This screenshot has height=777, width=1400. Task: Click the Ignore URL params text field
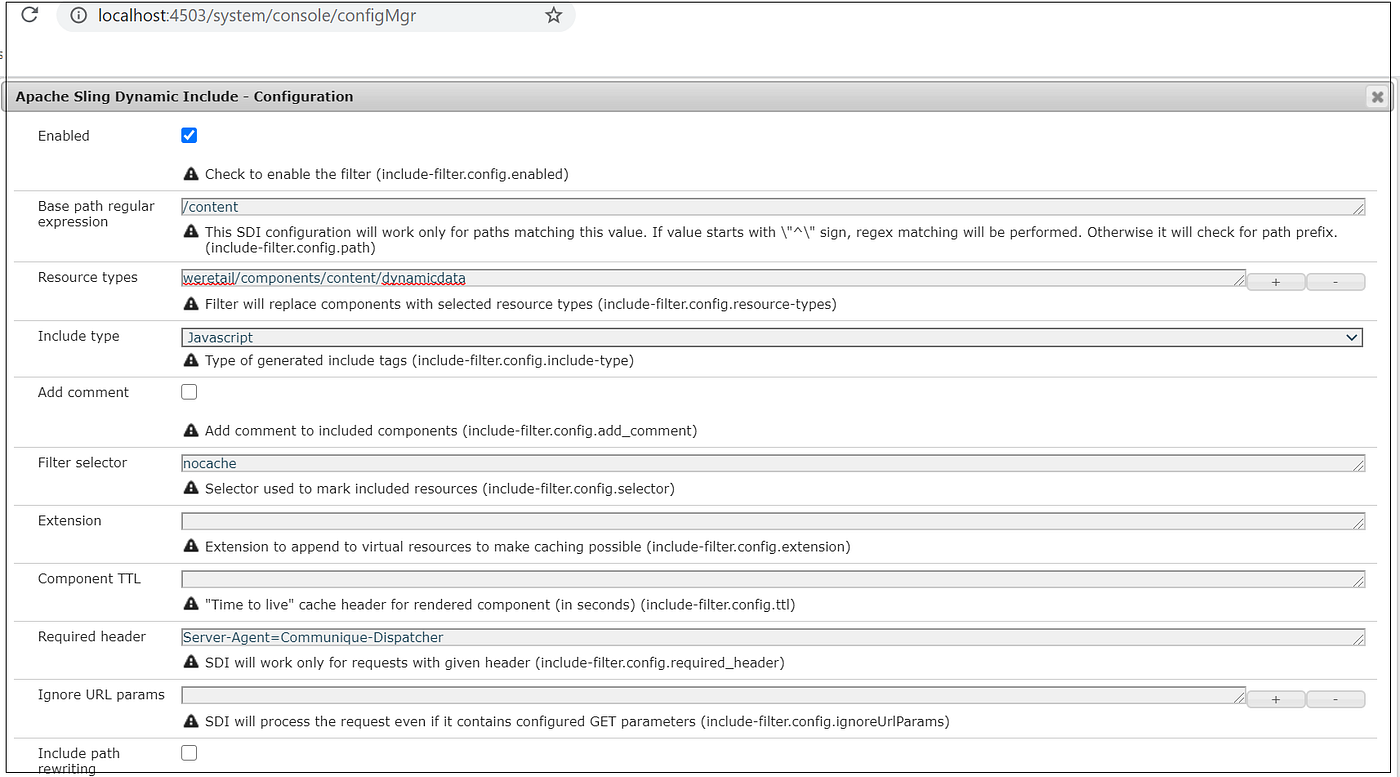[x=713, y=695]
